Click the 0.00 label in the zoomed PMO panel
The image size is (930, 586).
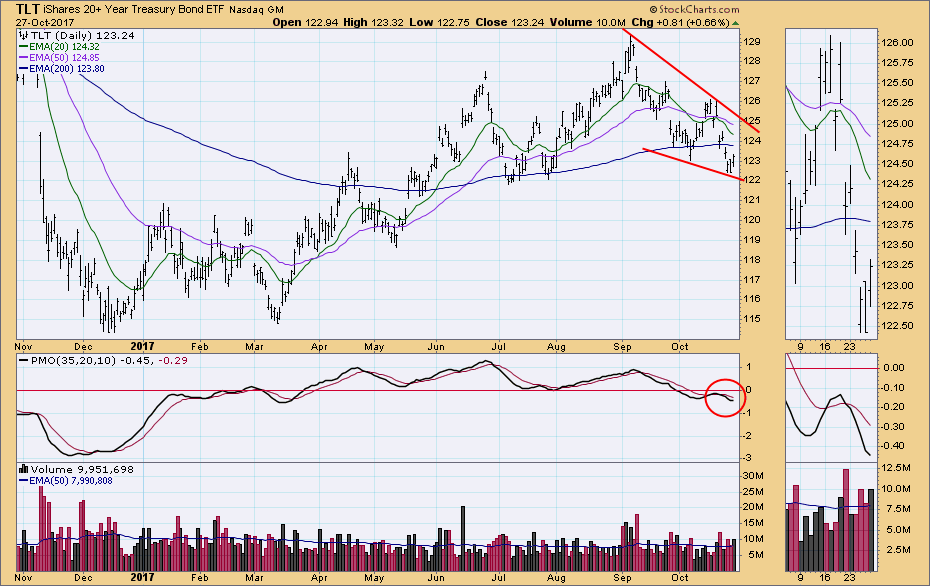tap(894, 368)
